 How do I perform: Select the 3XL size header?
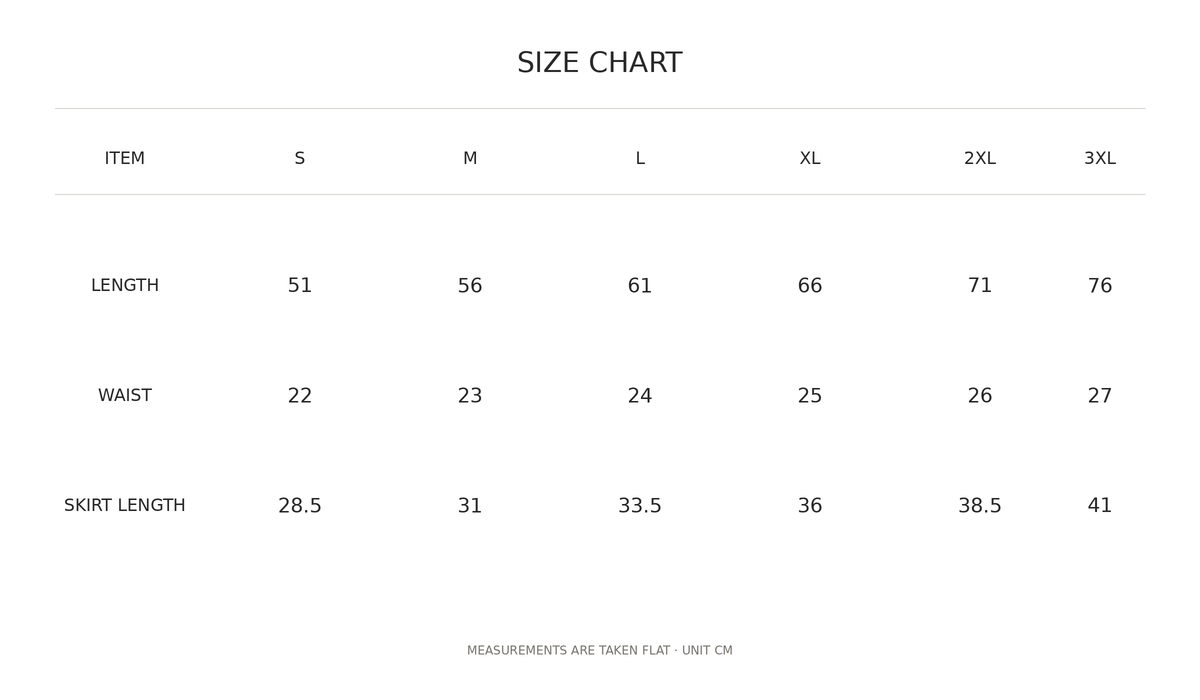1100,158
